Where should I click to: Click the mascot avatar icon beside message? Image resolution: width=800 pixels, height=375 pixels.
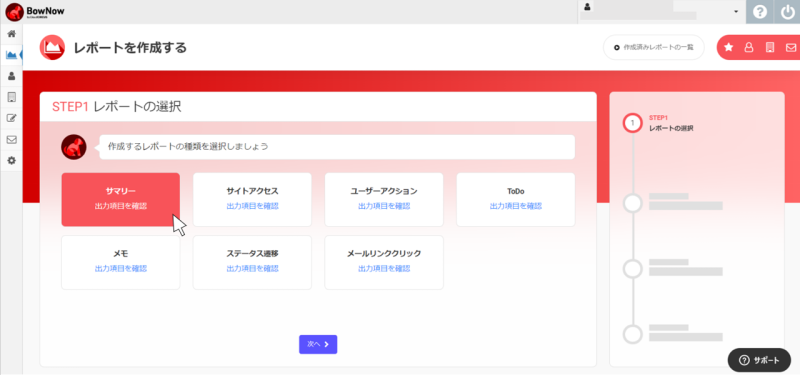pyautogui.click(x=73, y=147)
